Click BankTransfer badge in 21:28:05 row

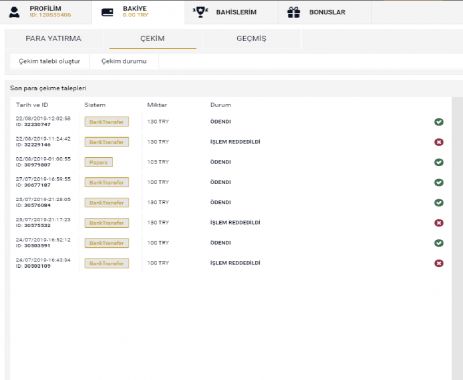click(x=107, y=203)
